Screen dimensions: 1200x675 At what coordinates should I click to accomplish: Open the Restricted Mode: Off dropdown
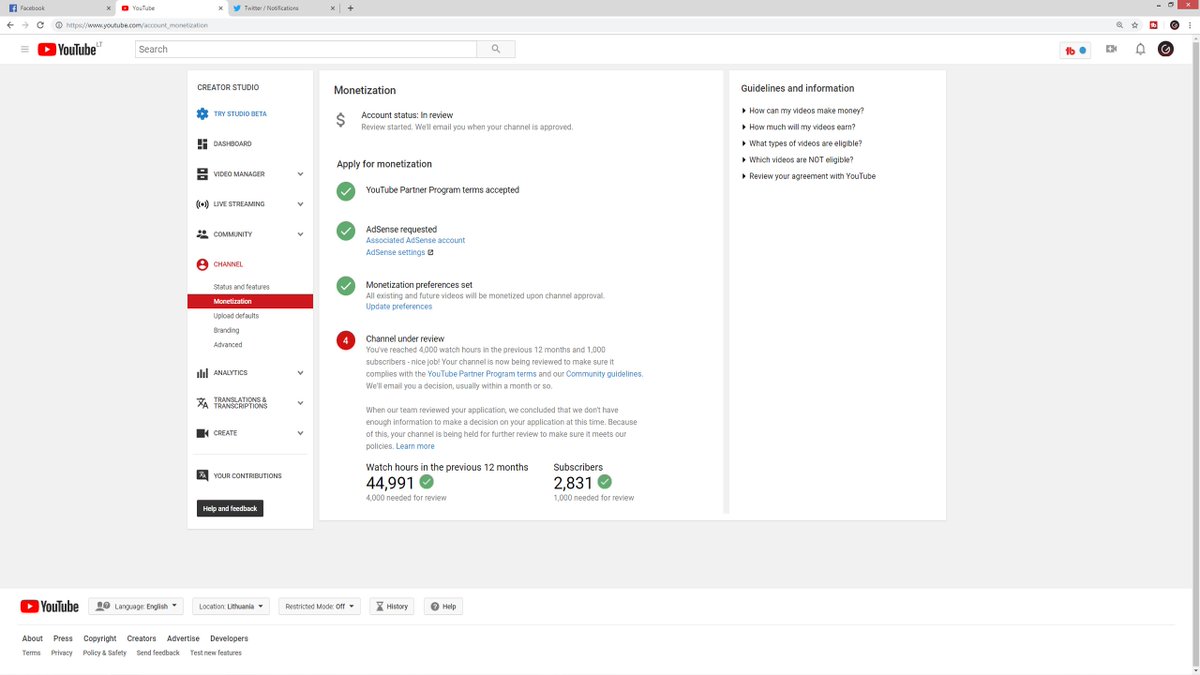319,606
